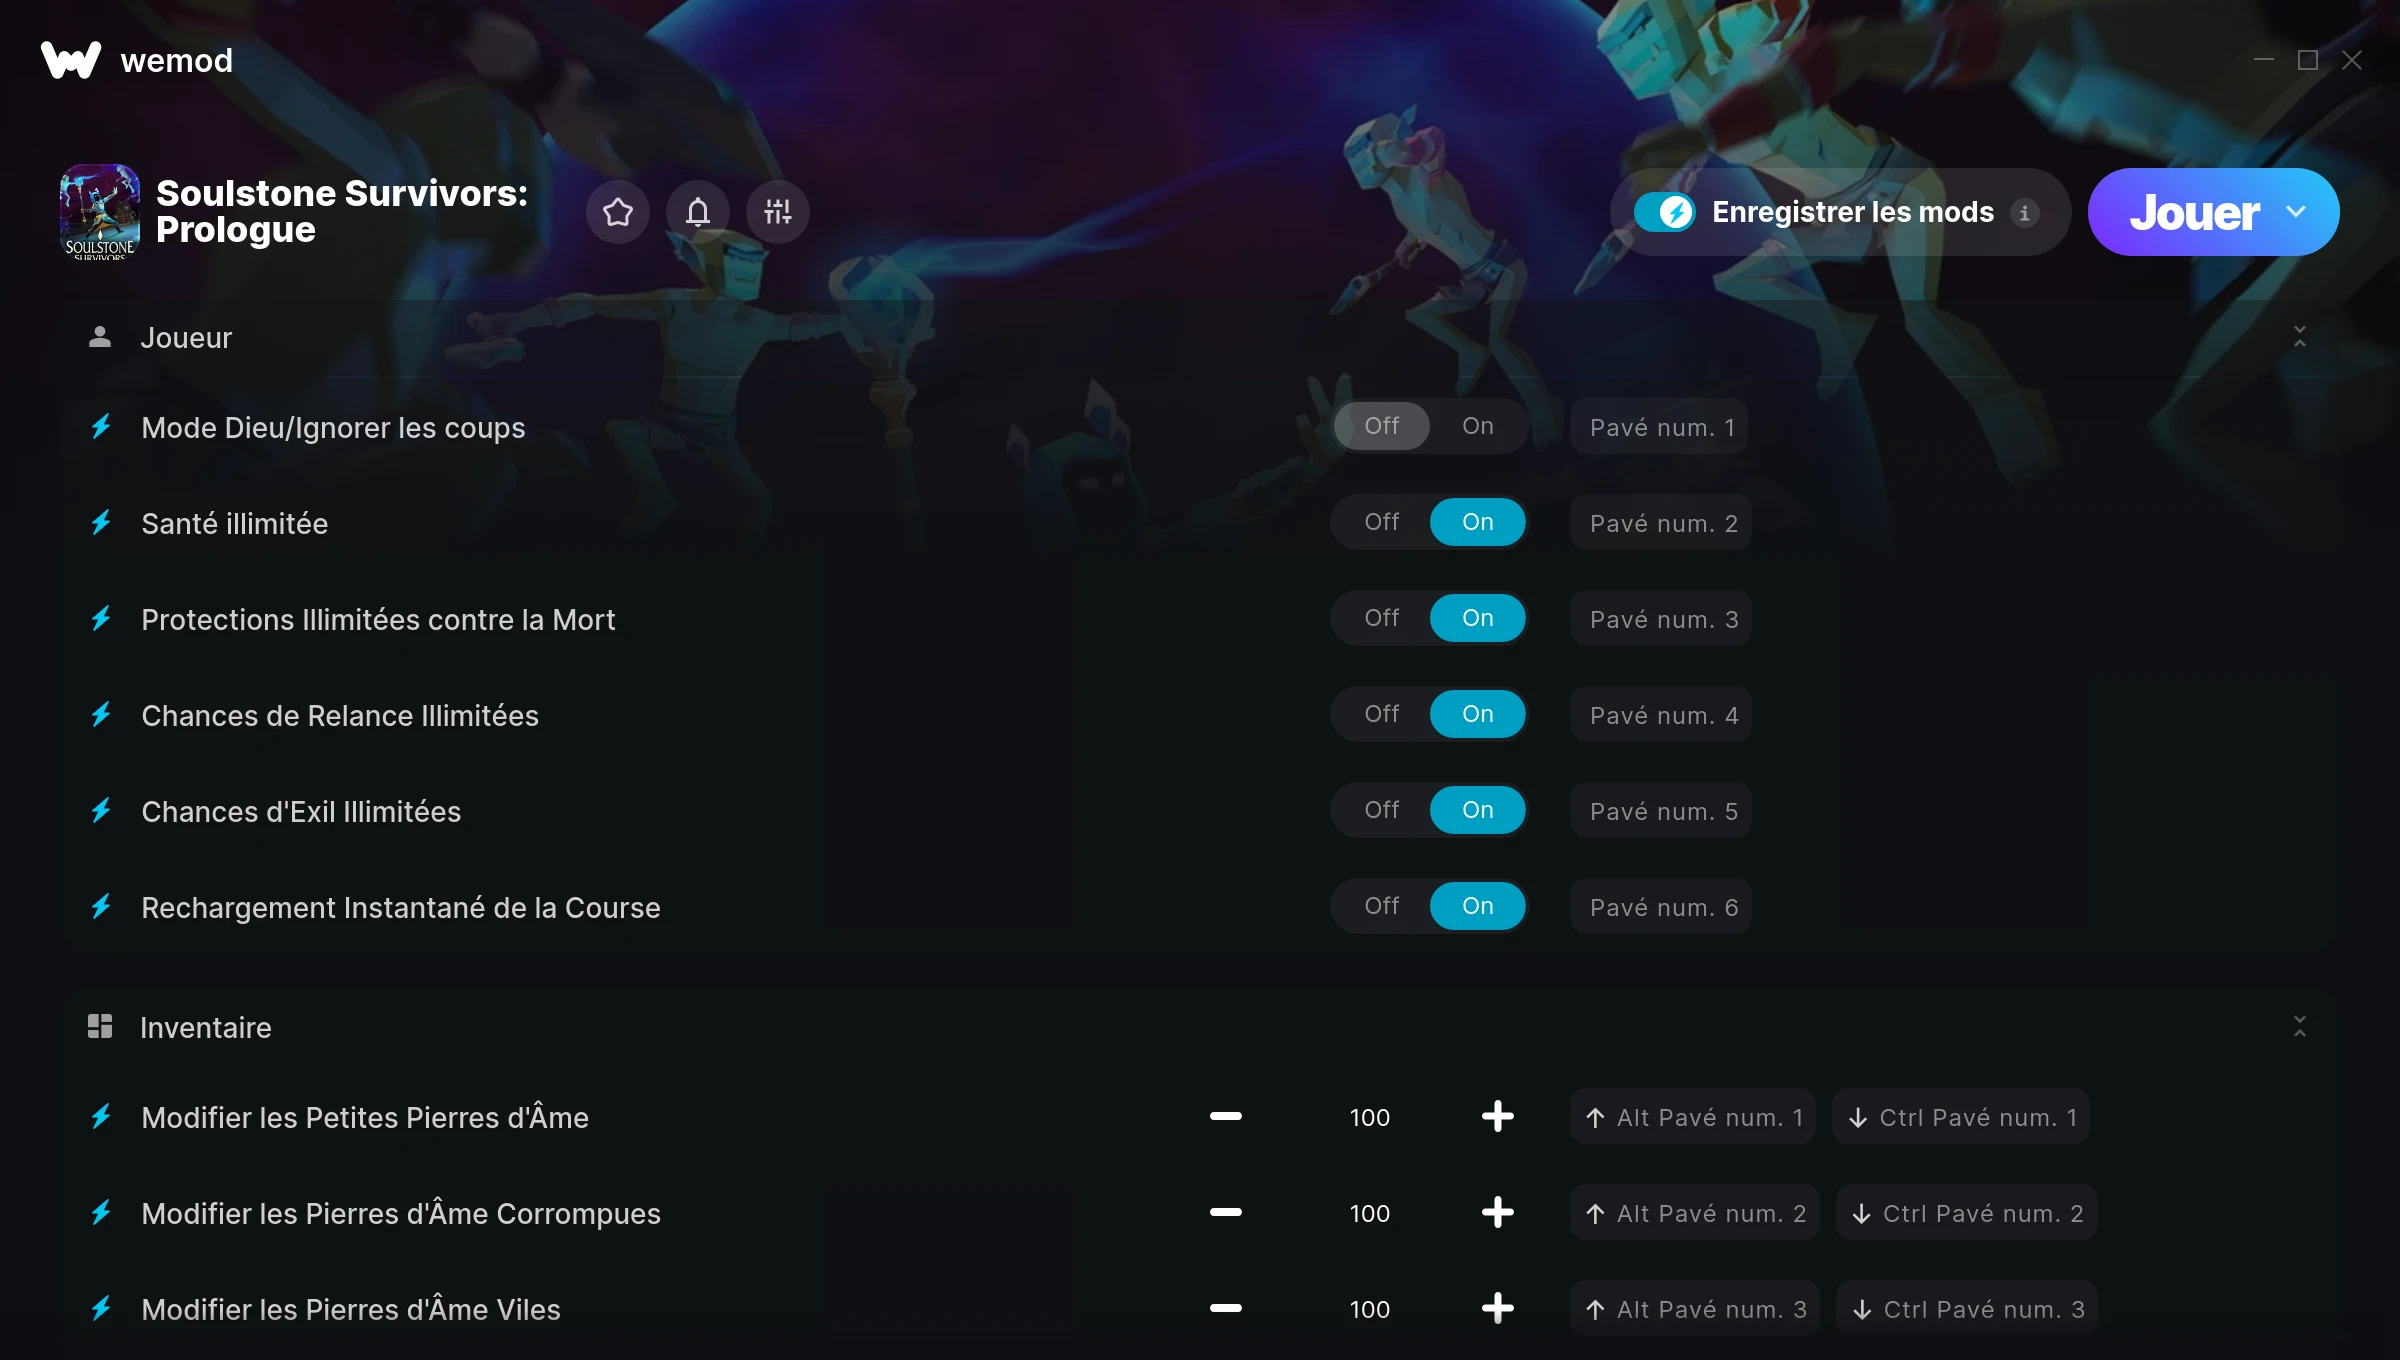This screenshot has width=2400, height=1360.
Task: Disable Chances d'Exil Illimitées toggle
Action: 1381,810
